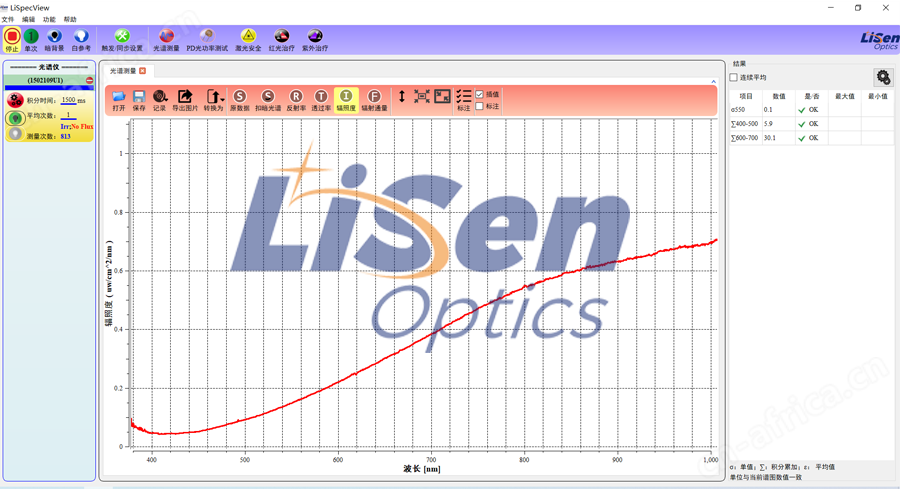Viewport: 900px width, 489px height.
Task: Open 转换为 convert dropdown
Action: (214, 100)
